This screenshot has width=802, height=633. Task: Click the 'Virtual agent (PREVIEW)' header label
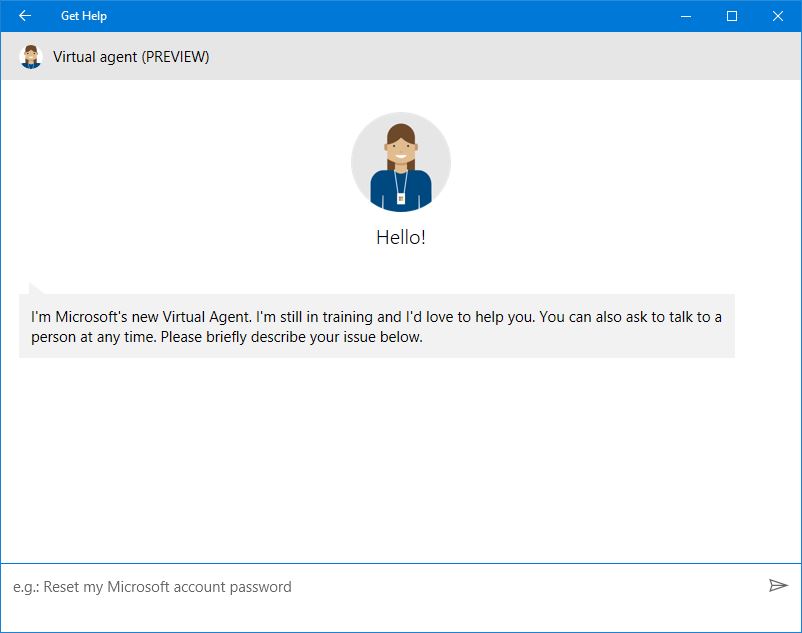coord(131,57)
